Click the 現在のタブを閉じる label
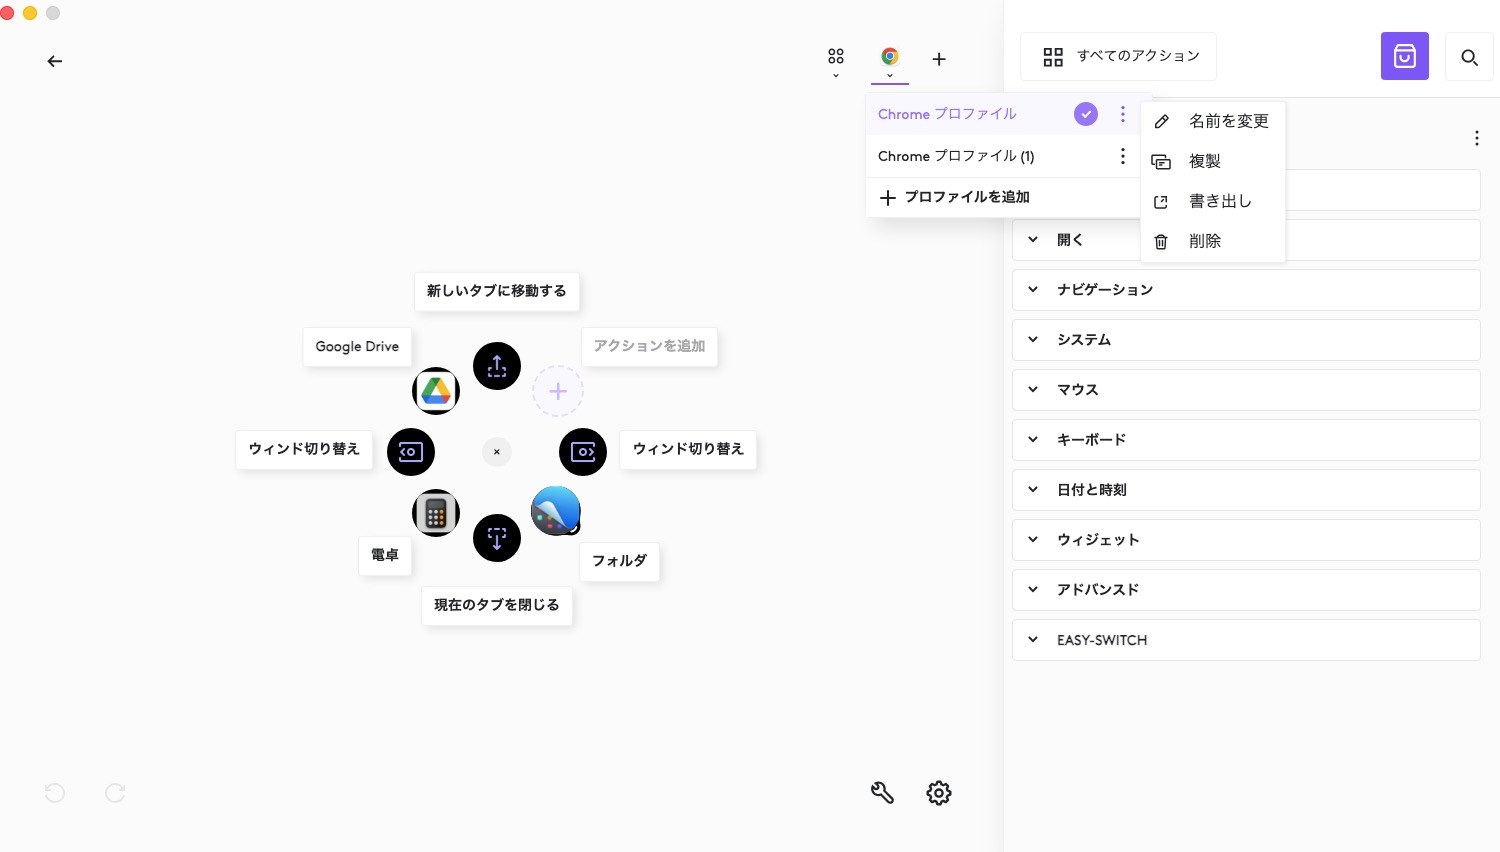This screenshot has height=852, width=1500. [x=497, y=605]
